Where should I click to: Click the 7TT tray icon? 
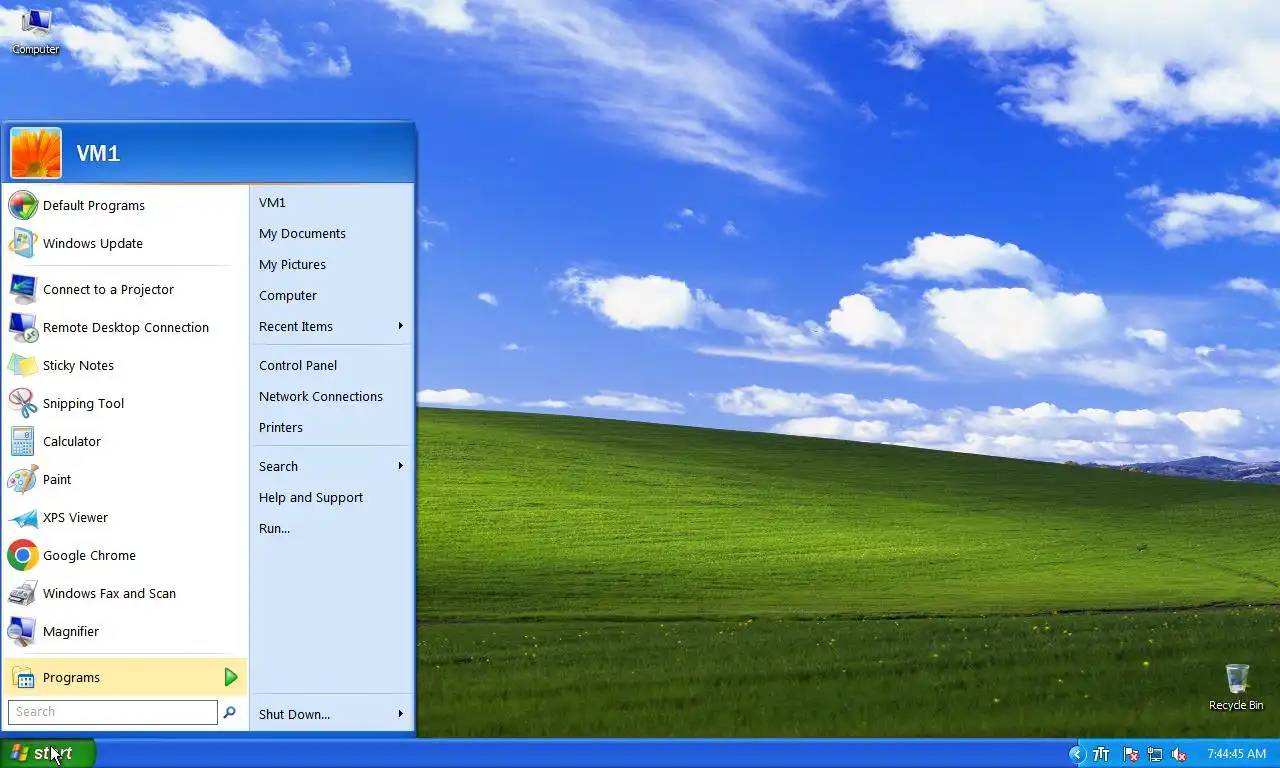coord(1101,754)
